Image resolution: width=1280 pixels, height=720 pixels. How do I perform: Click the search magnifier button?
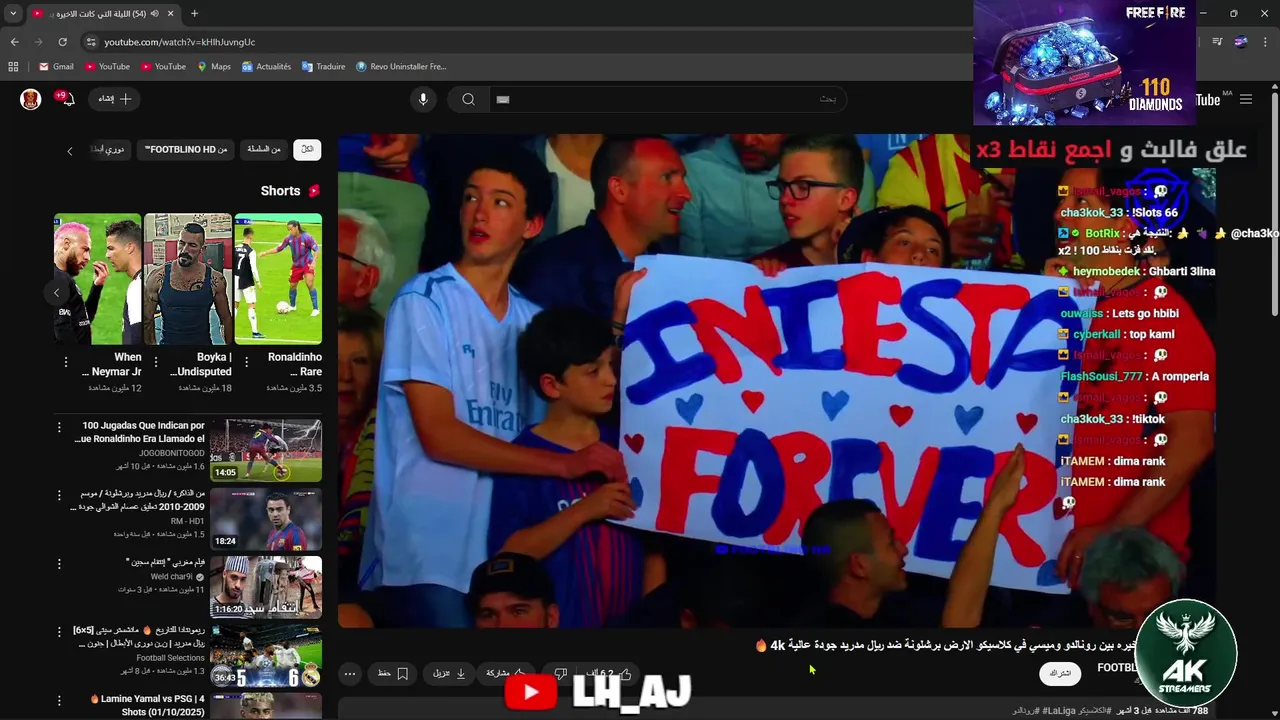tap(468, 99)
